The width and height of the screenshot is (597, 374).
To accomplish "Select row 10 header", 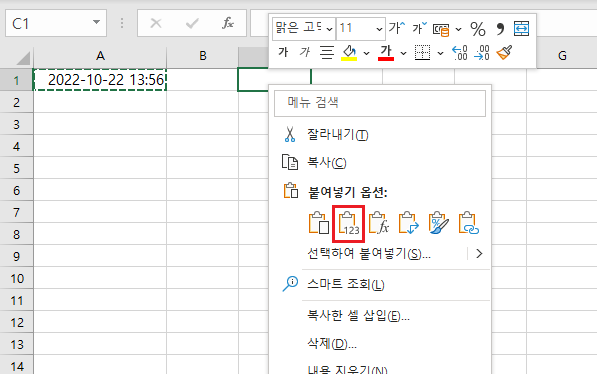I will [x=16, y=278].
